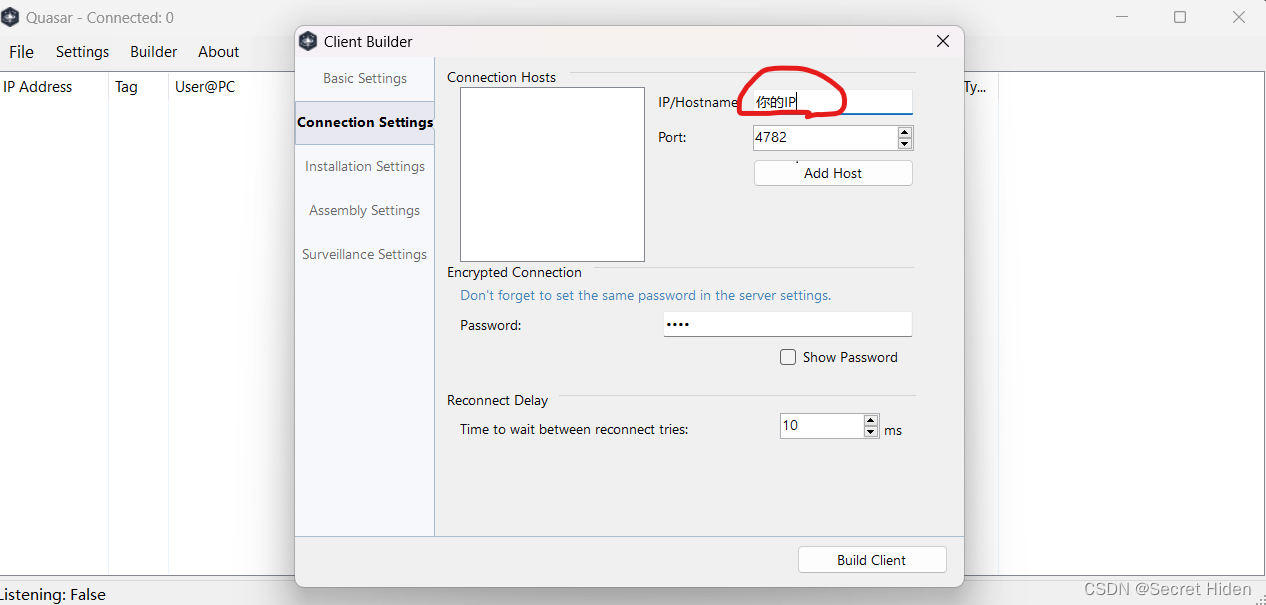
Task: Click the Add Host button
Action: [x=833, y=173]
